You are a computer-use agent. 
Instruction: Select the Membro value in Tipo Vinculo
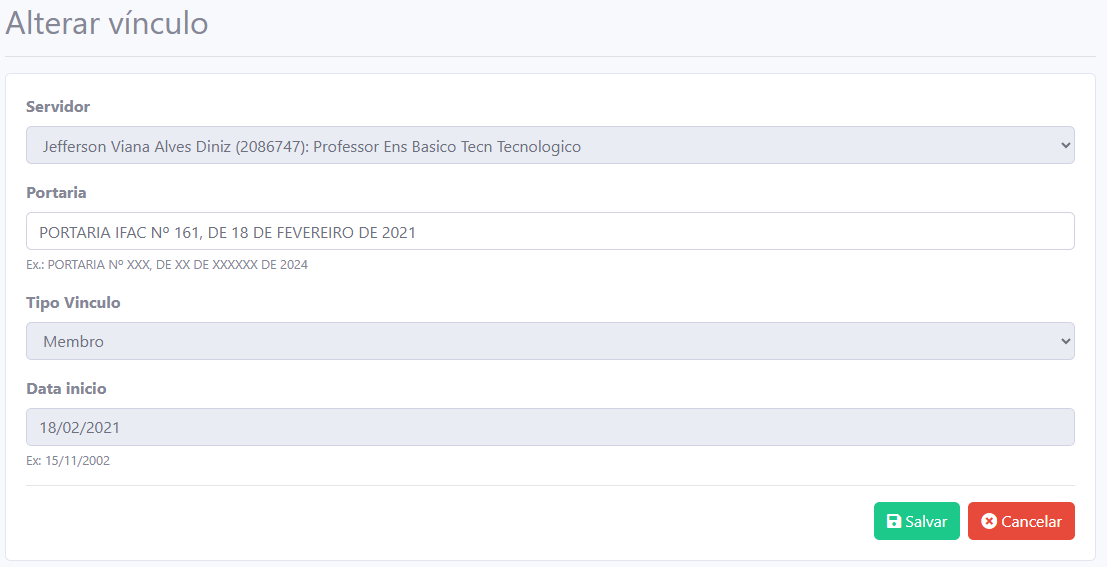click(73, 342)
